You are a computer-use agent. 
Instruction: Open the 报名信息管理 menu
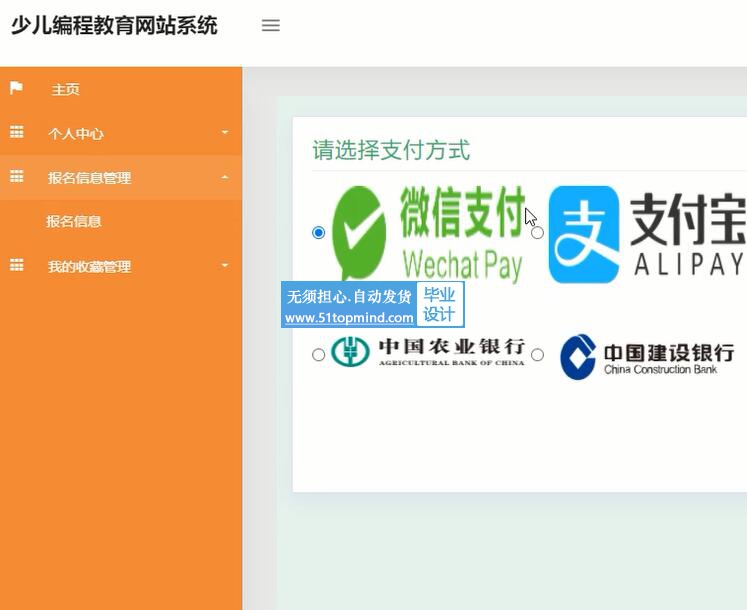(x=121, y=177)
